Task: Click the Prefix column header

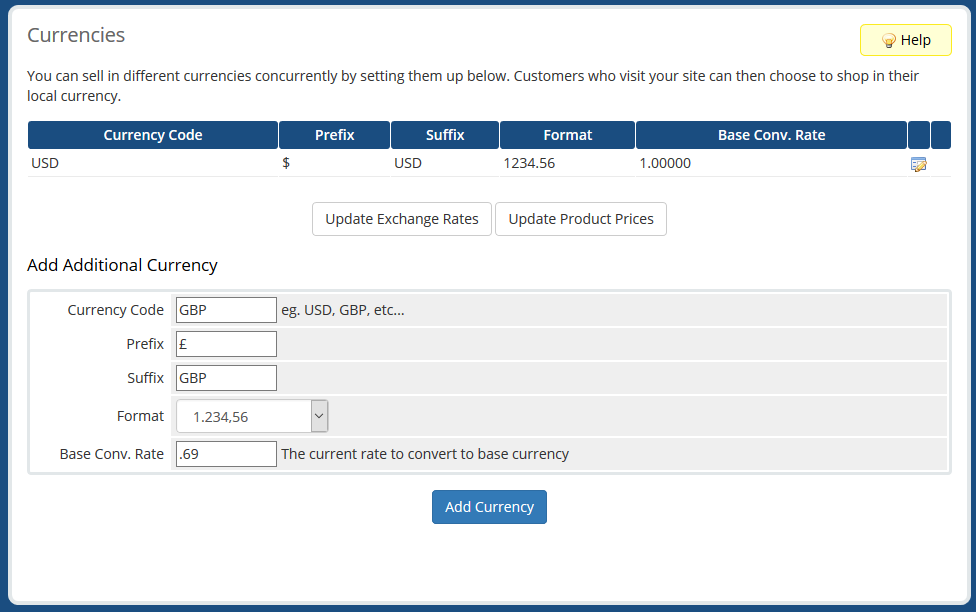Action: (334, 135)
